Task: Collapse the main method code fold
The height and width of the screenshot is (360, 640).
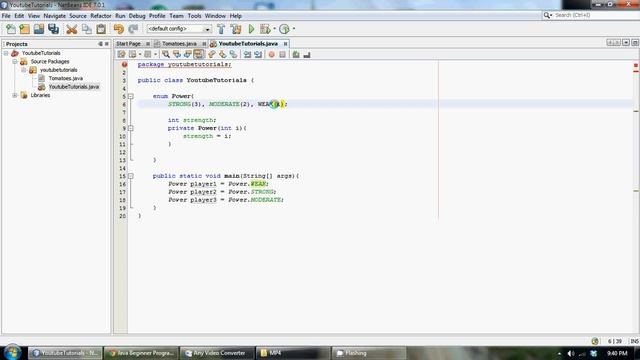Action: [131, 176]
